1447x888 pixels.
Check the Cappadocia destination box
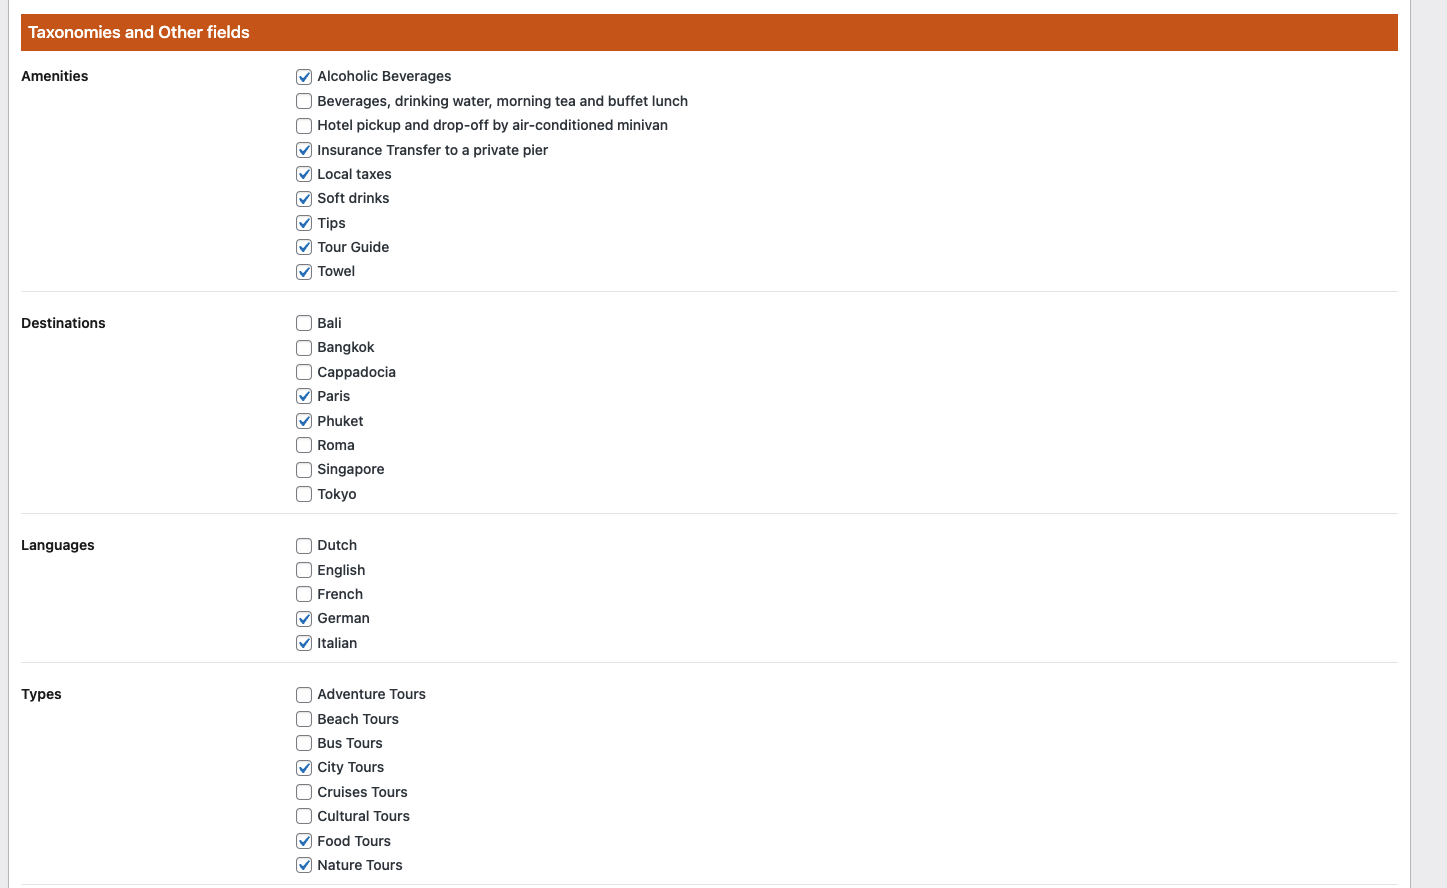pyautogui.click(x=304, y=372)
